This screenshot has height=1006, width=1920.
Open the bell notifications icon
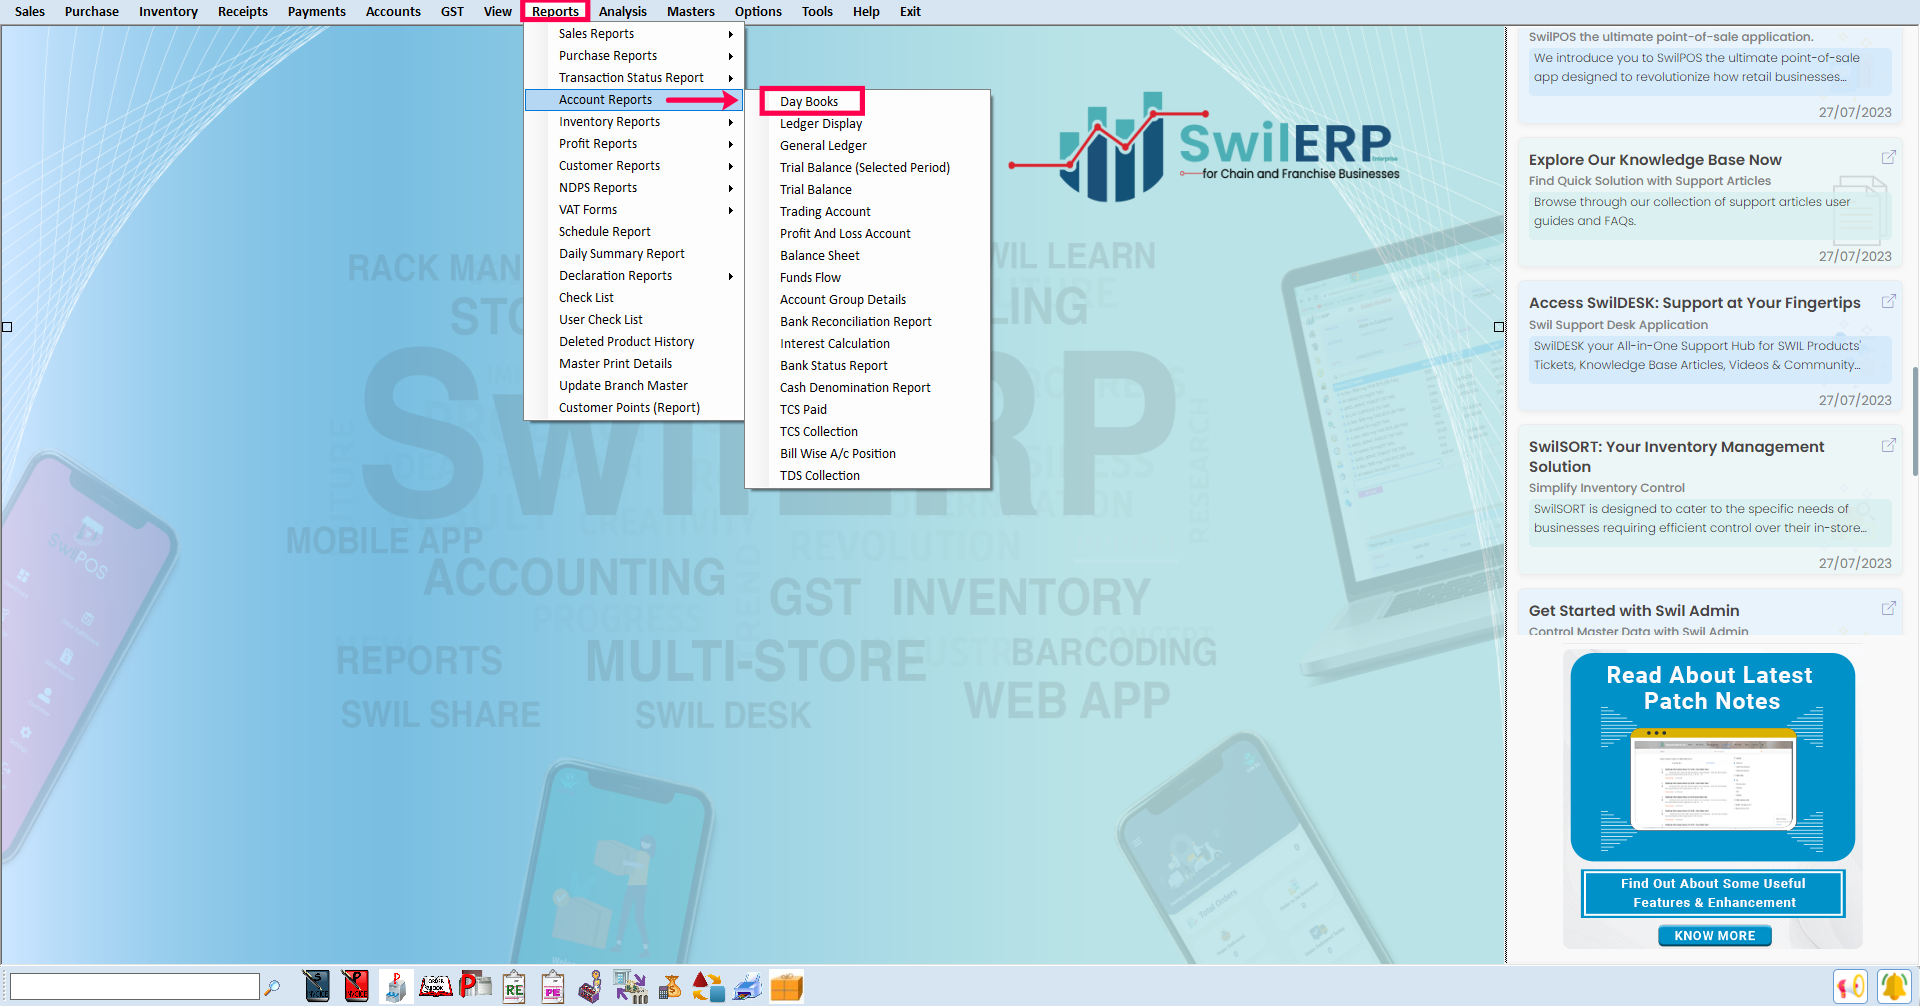click(x=1893, y=987)
